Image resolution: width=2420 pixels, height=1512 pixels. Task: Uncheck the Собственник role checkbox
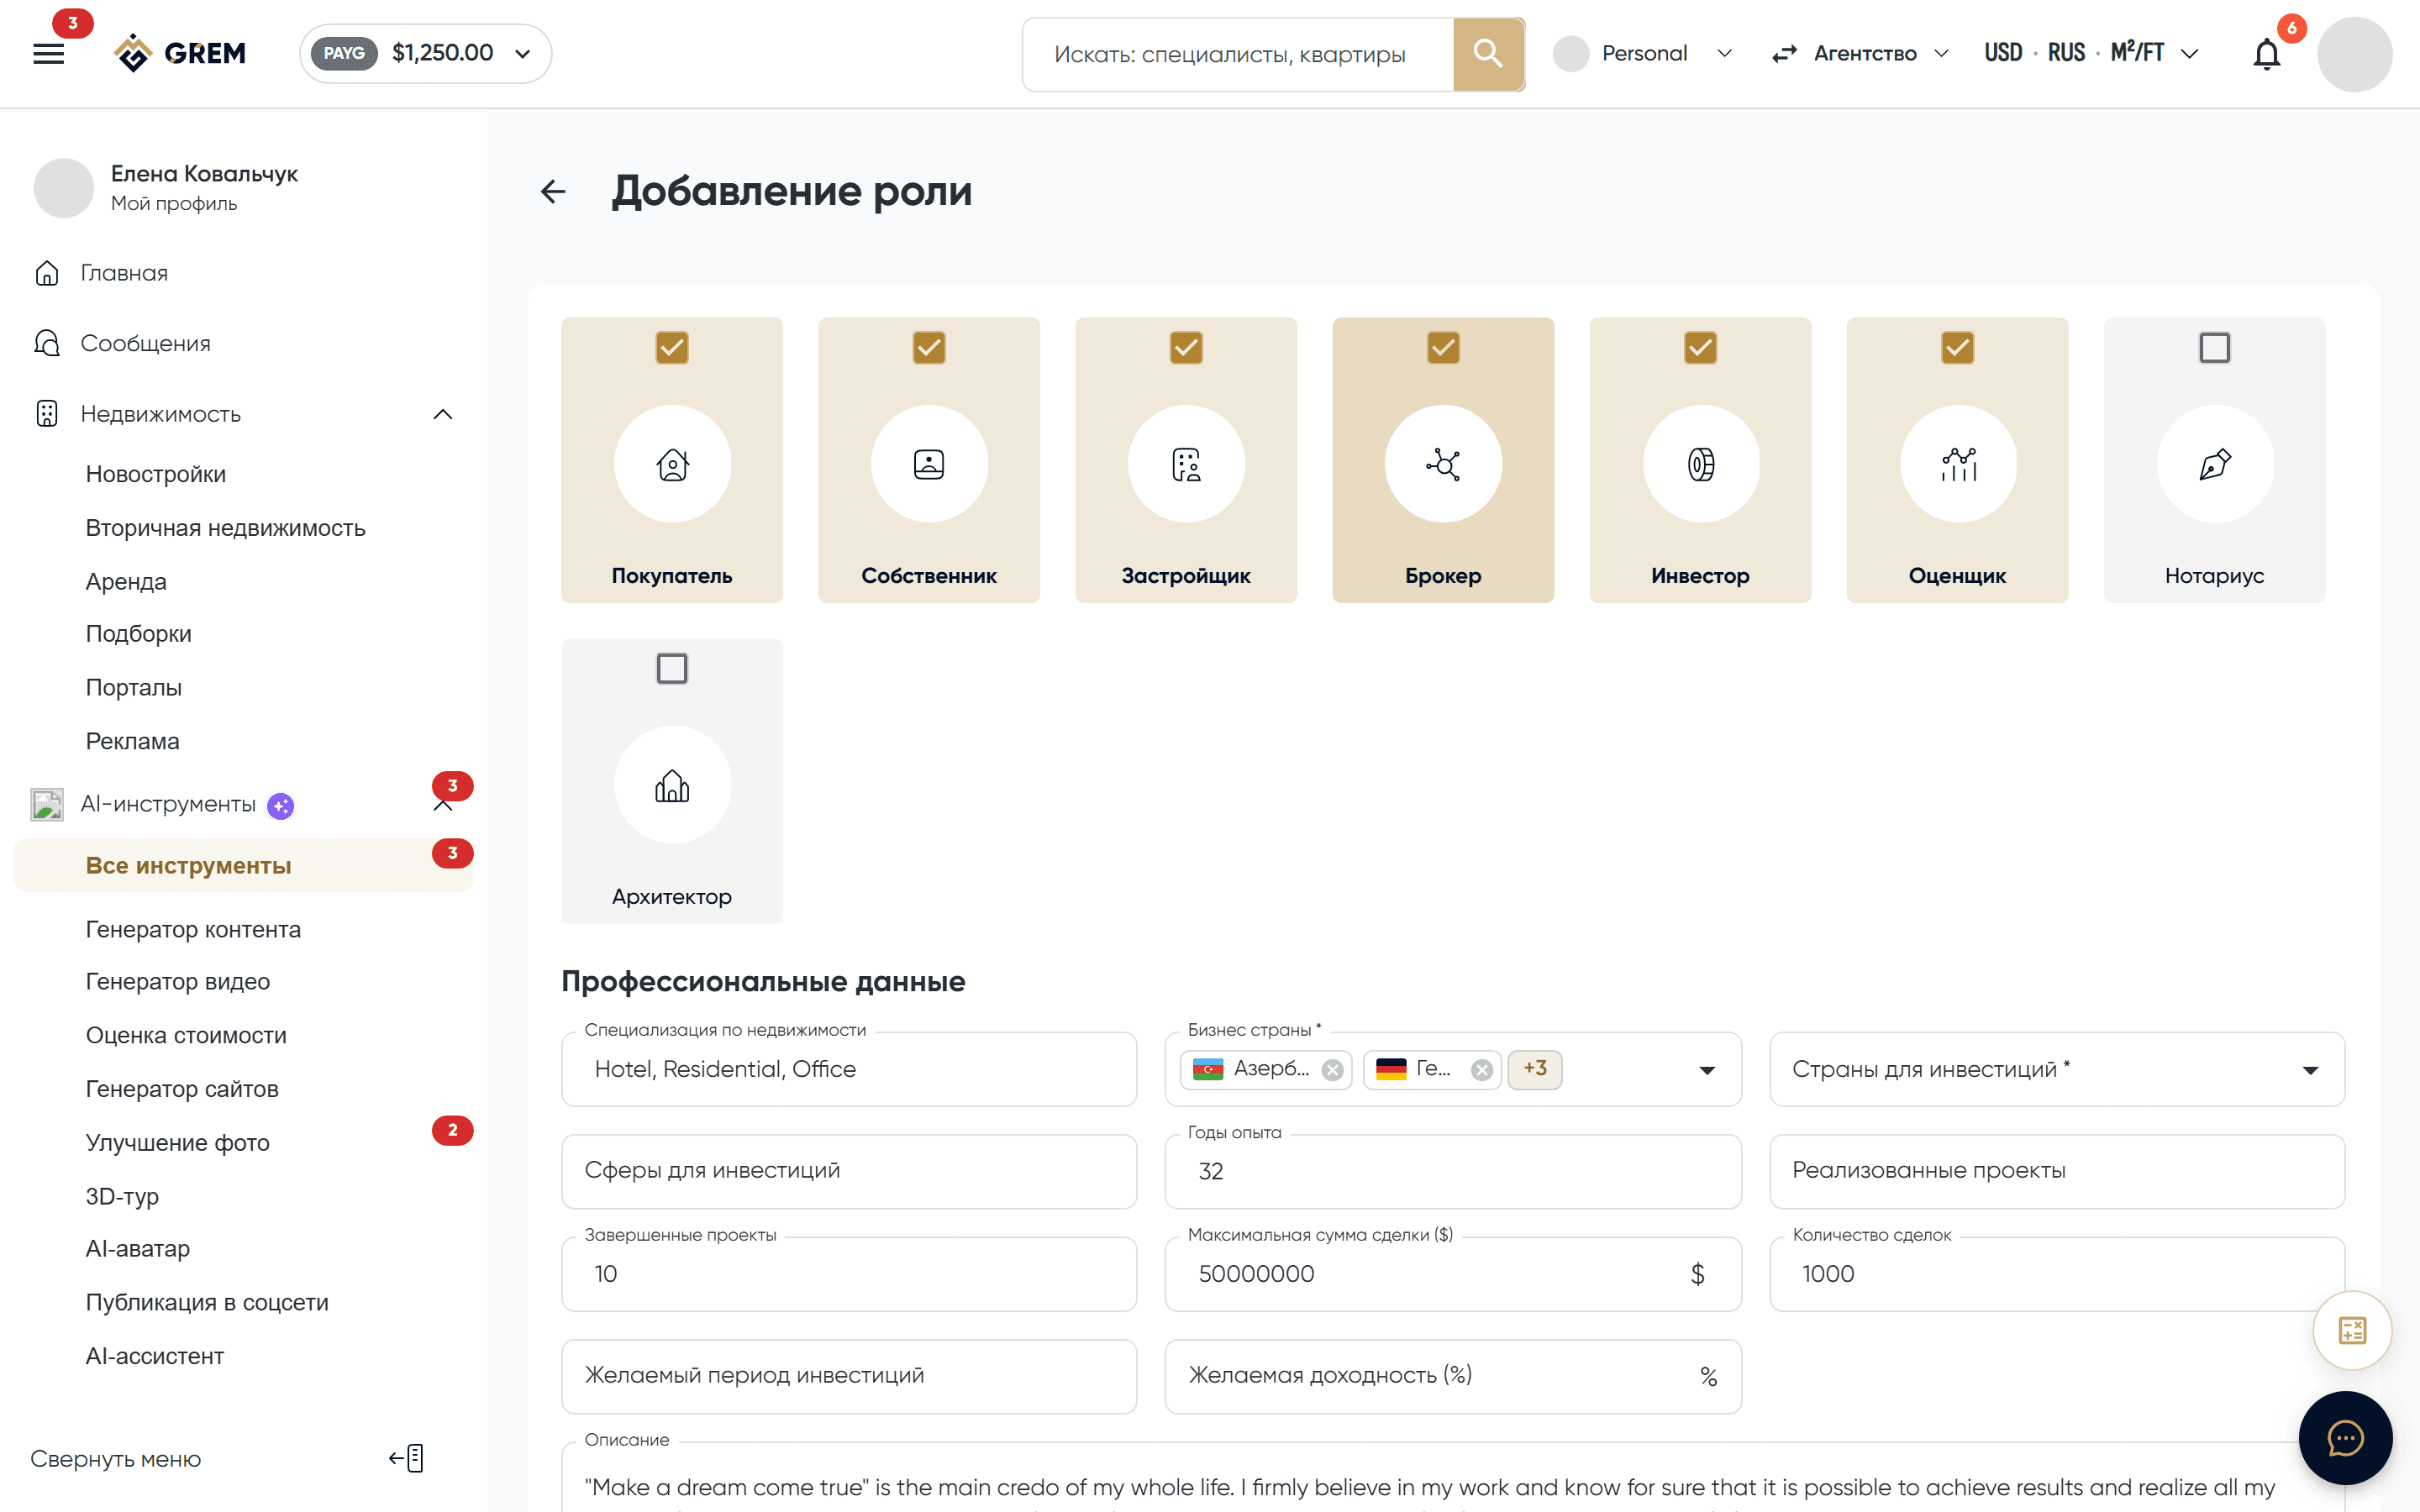[x=929, y=348]
